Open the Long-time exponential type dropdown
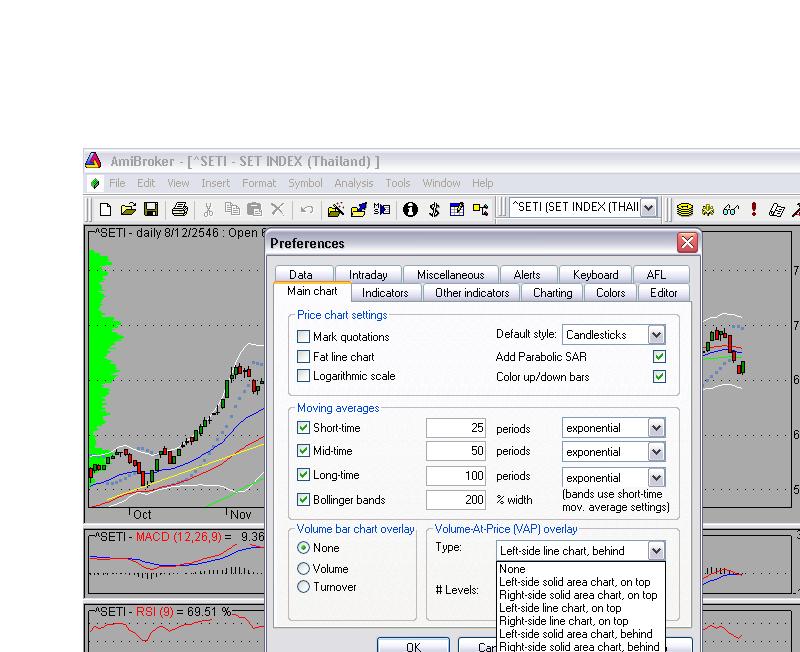Screen dimensions: 800x652 coord(656,478)
